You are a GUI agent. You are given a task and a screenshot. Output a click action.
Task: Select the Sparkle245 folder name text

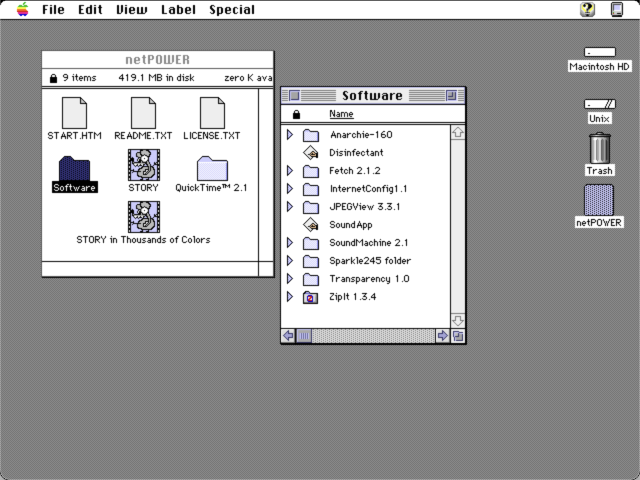click(370, 260)
